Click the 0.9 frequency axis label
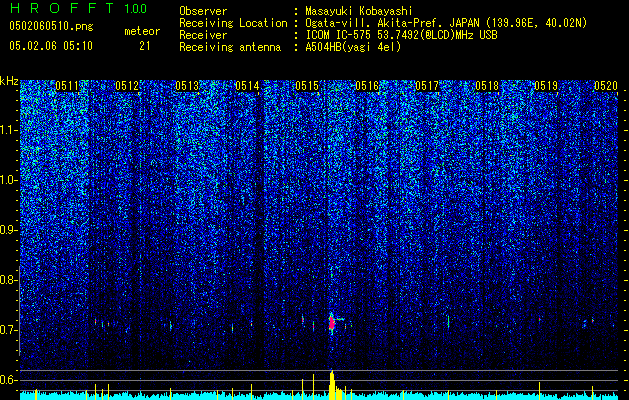629x400 pixels. pyautogui.click(x=8, y=230)
